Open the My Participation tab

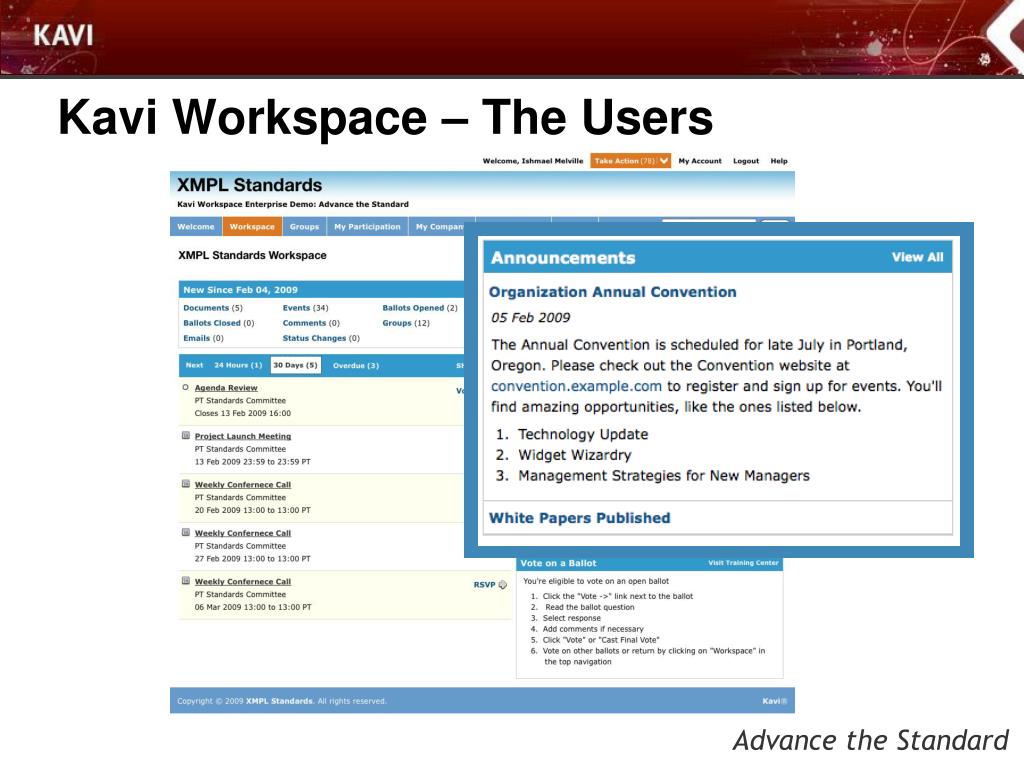[x=367, y=227]
